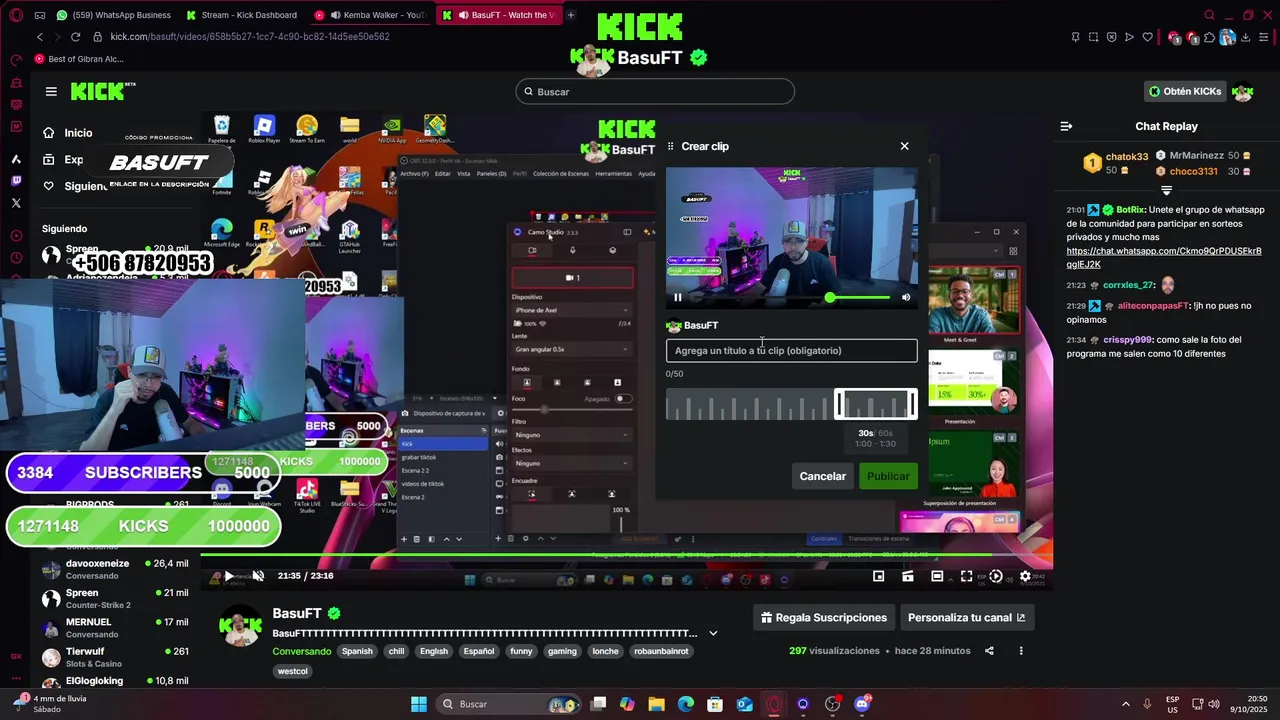Viewport: 1280px width, 720px height.
Task: Click the Buscar search field on Kick
Action: [x=655, y=92]
